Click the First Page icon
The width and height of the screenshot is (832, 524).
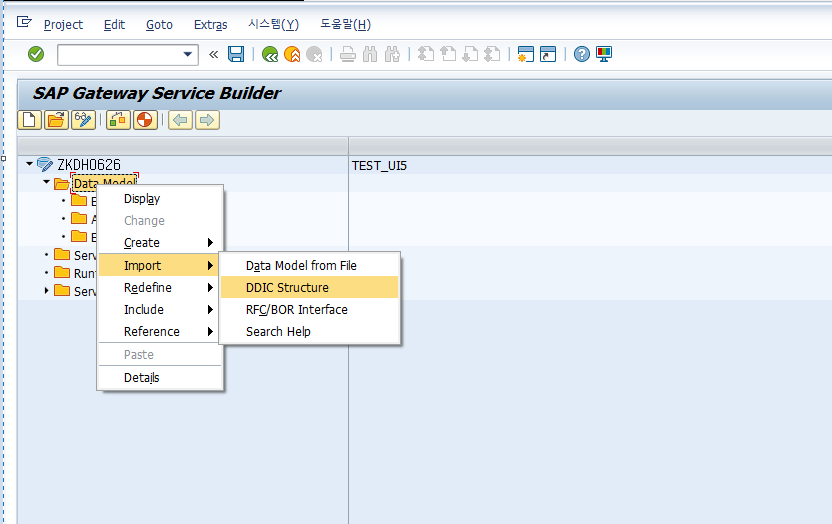426,54
